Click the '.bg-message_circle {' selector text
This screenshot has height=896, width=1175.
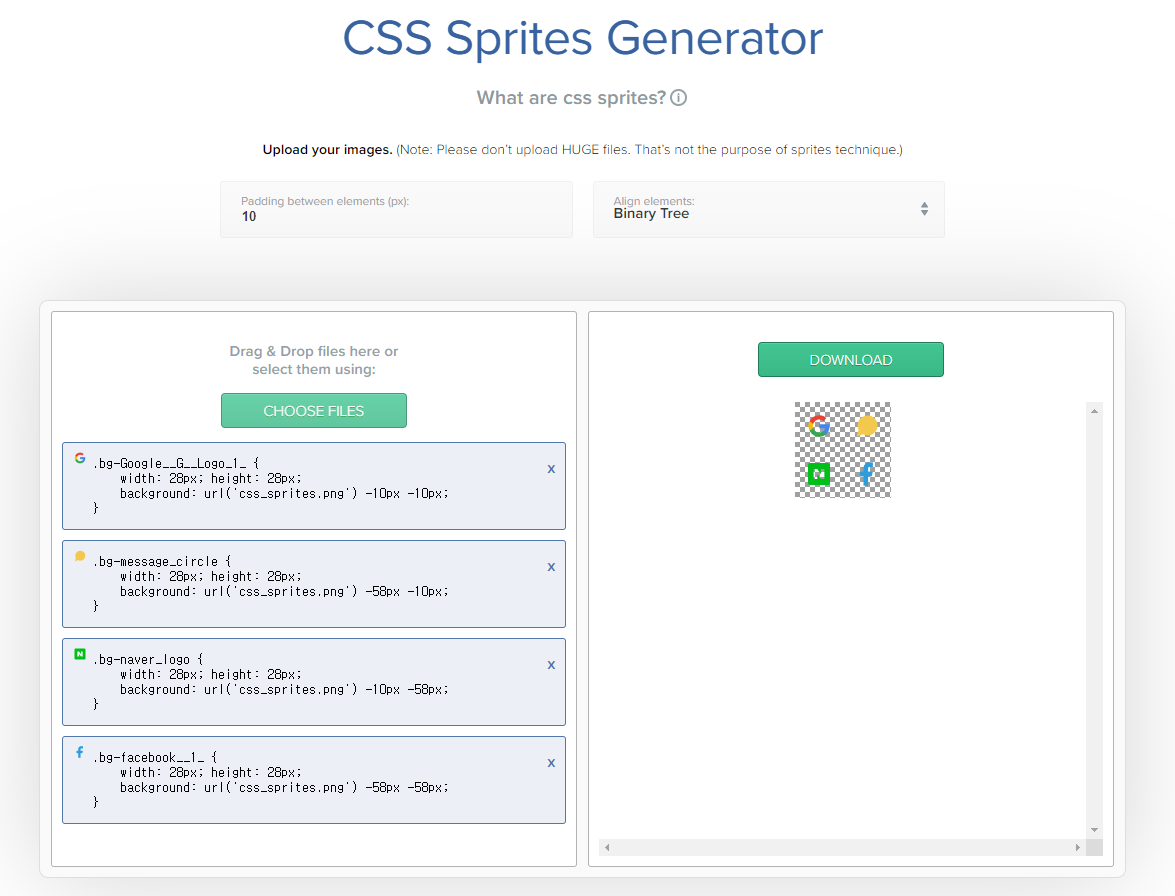tap(163, 562)
